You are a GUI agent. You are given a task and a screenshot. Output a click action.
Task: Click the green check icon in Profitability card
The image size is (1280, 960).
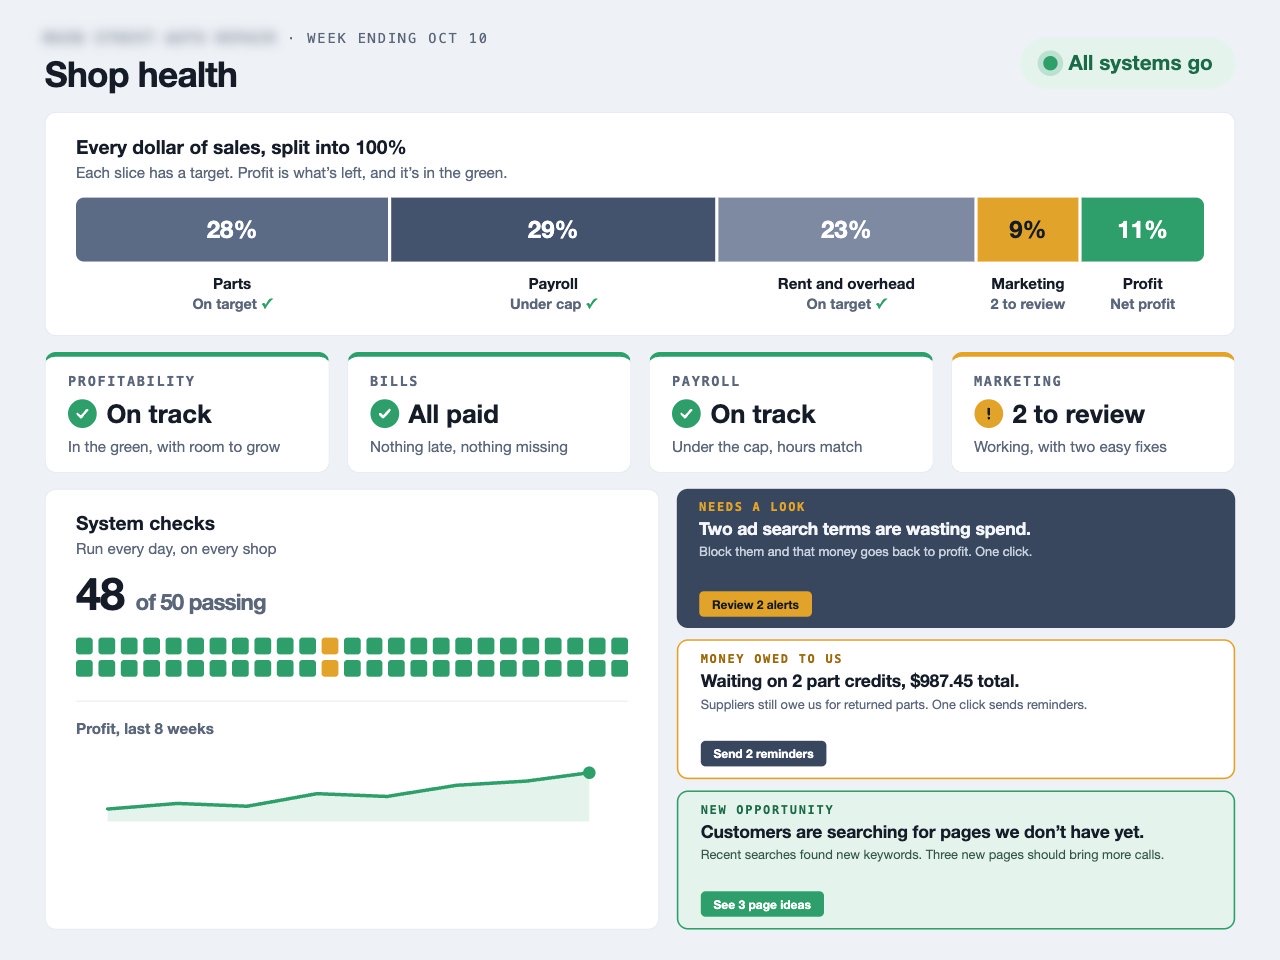[82, 413]
